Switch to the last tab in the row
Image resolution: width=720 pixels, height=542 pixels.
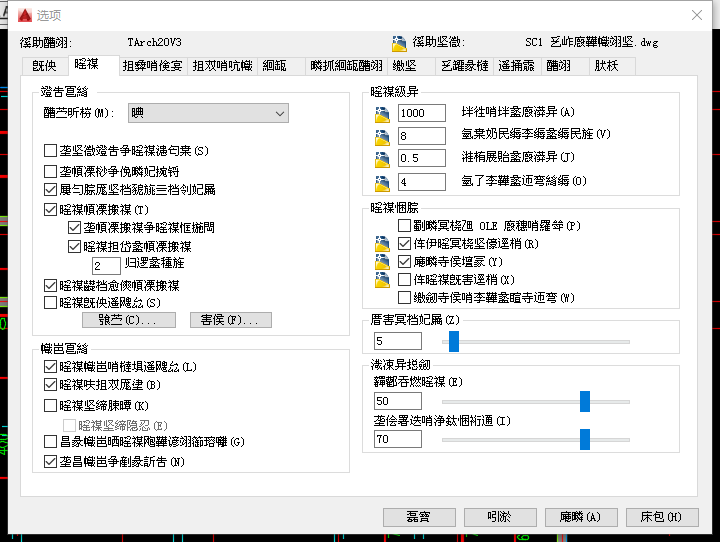(x=612, y=66)
